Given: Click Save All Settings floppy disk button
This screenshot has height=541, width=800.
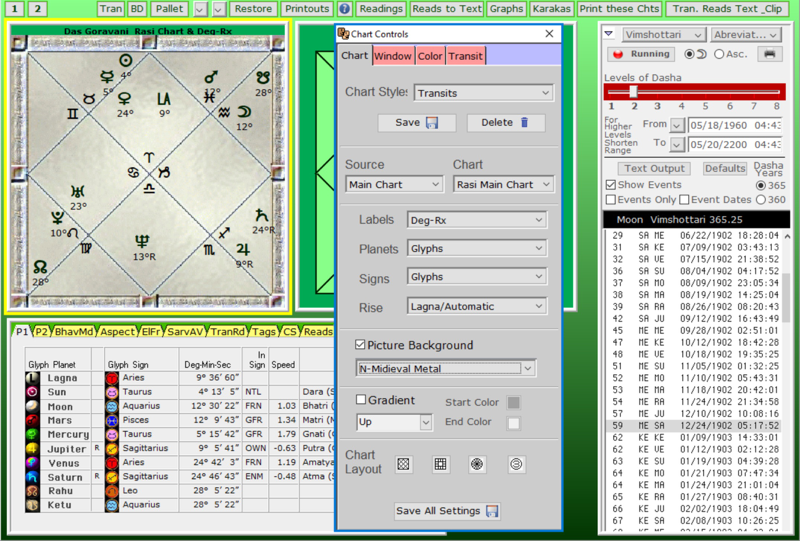Looking at the screenshot, I should point(447,511).
